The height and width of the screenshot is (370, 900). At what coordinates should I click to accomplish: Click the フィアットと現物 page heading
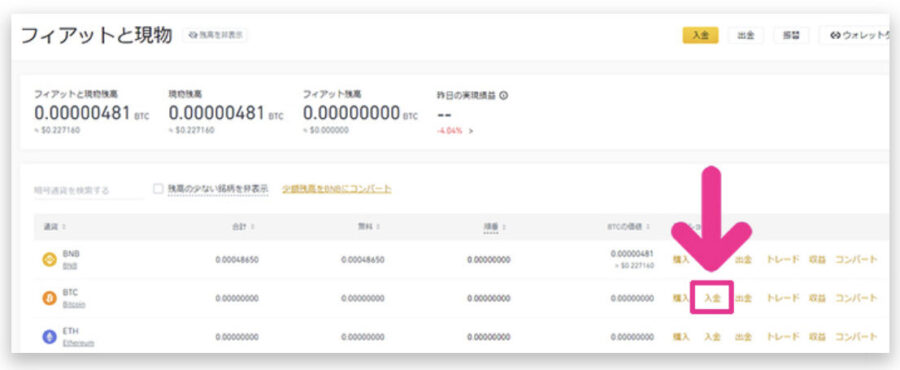(x=96, y=36)
